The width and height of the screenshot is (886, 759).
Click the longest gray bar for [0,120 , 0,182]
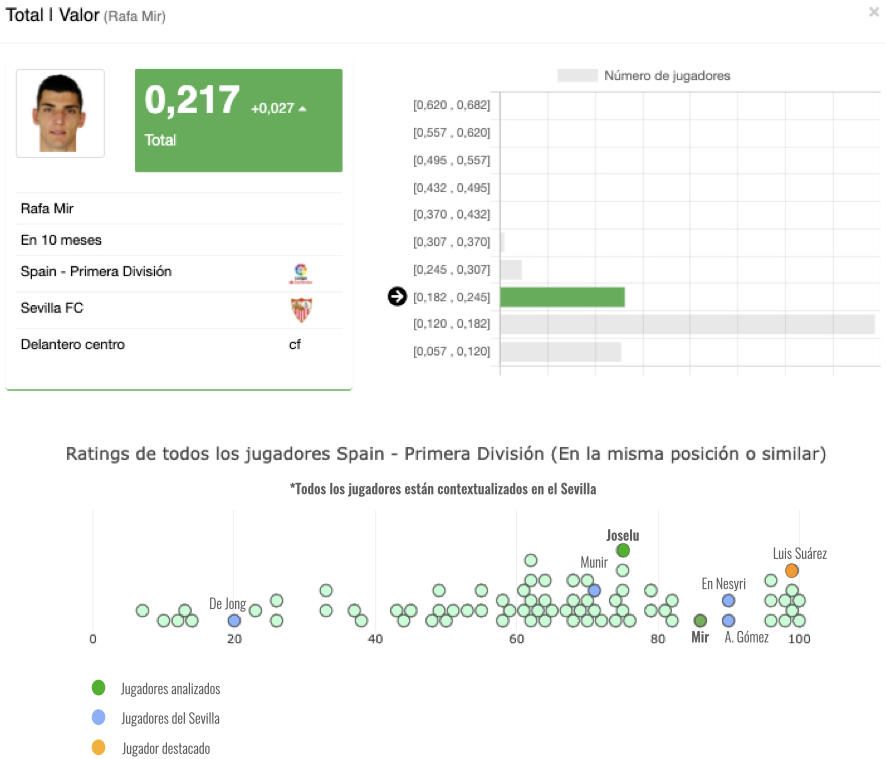[687, 324]
